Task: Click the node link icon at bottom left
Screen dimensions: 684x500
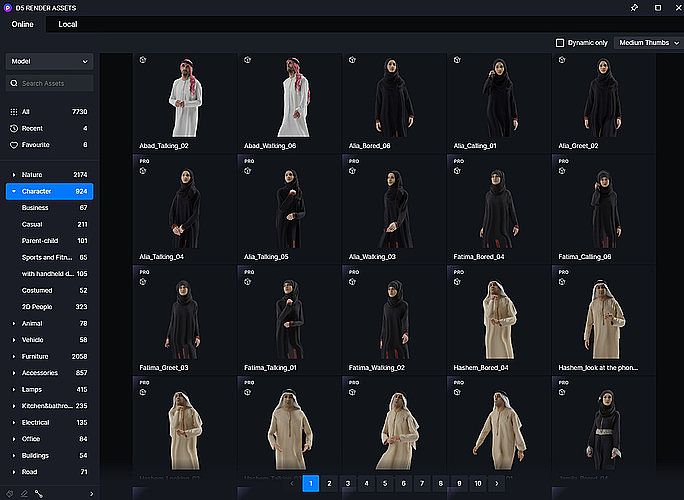Action: click(x=39, y=493)
